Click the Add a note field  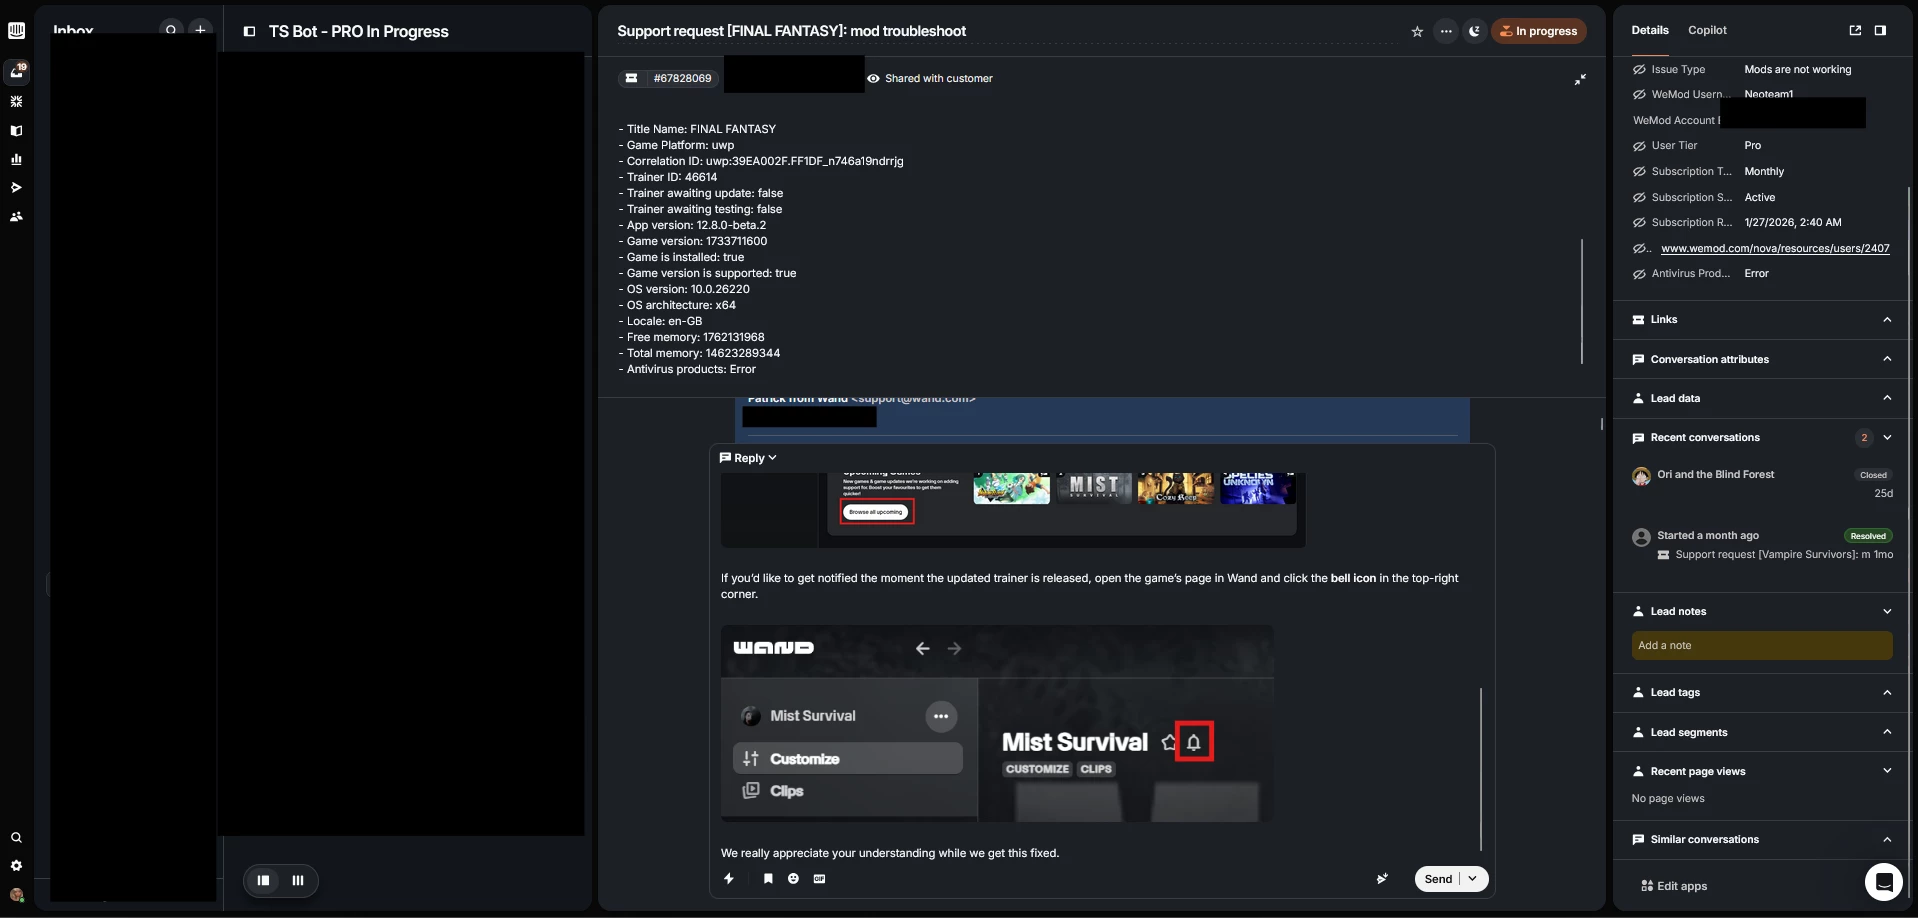point(1762,646)
